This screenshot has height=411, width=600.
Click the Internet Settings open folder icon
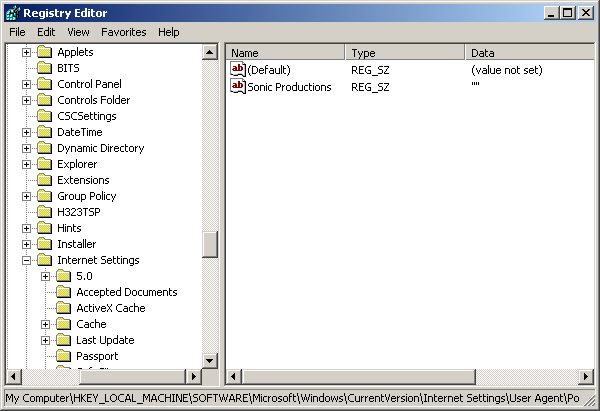45,260
